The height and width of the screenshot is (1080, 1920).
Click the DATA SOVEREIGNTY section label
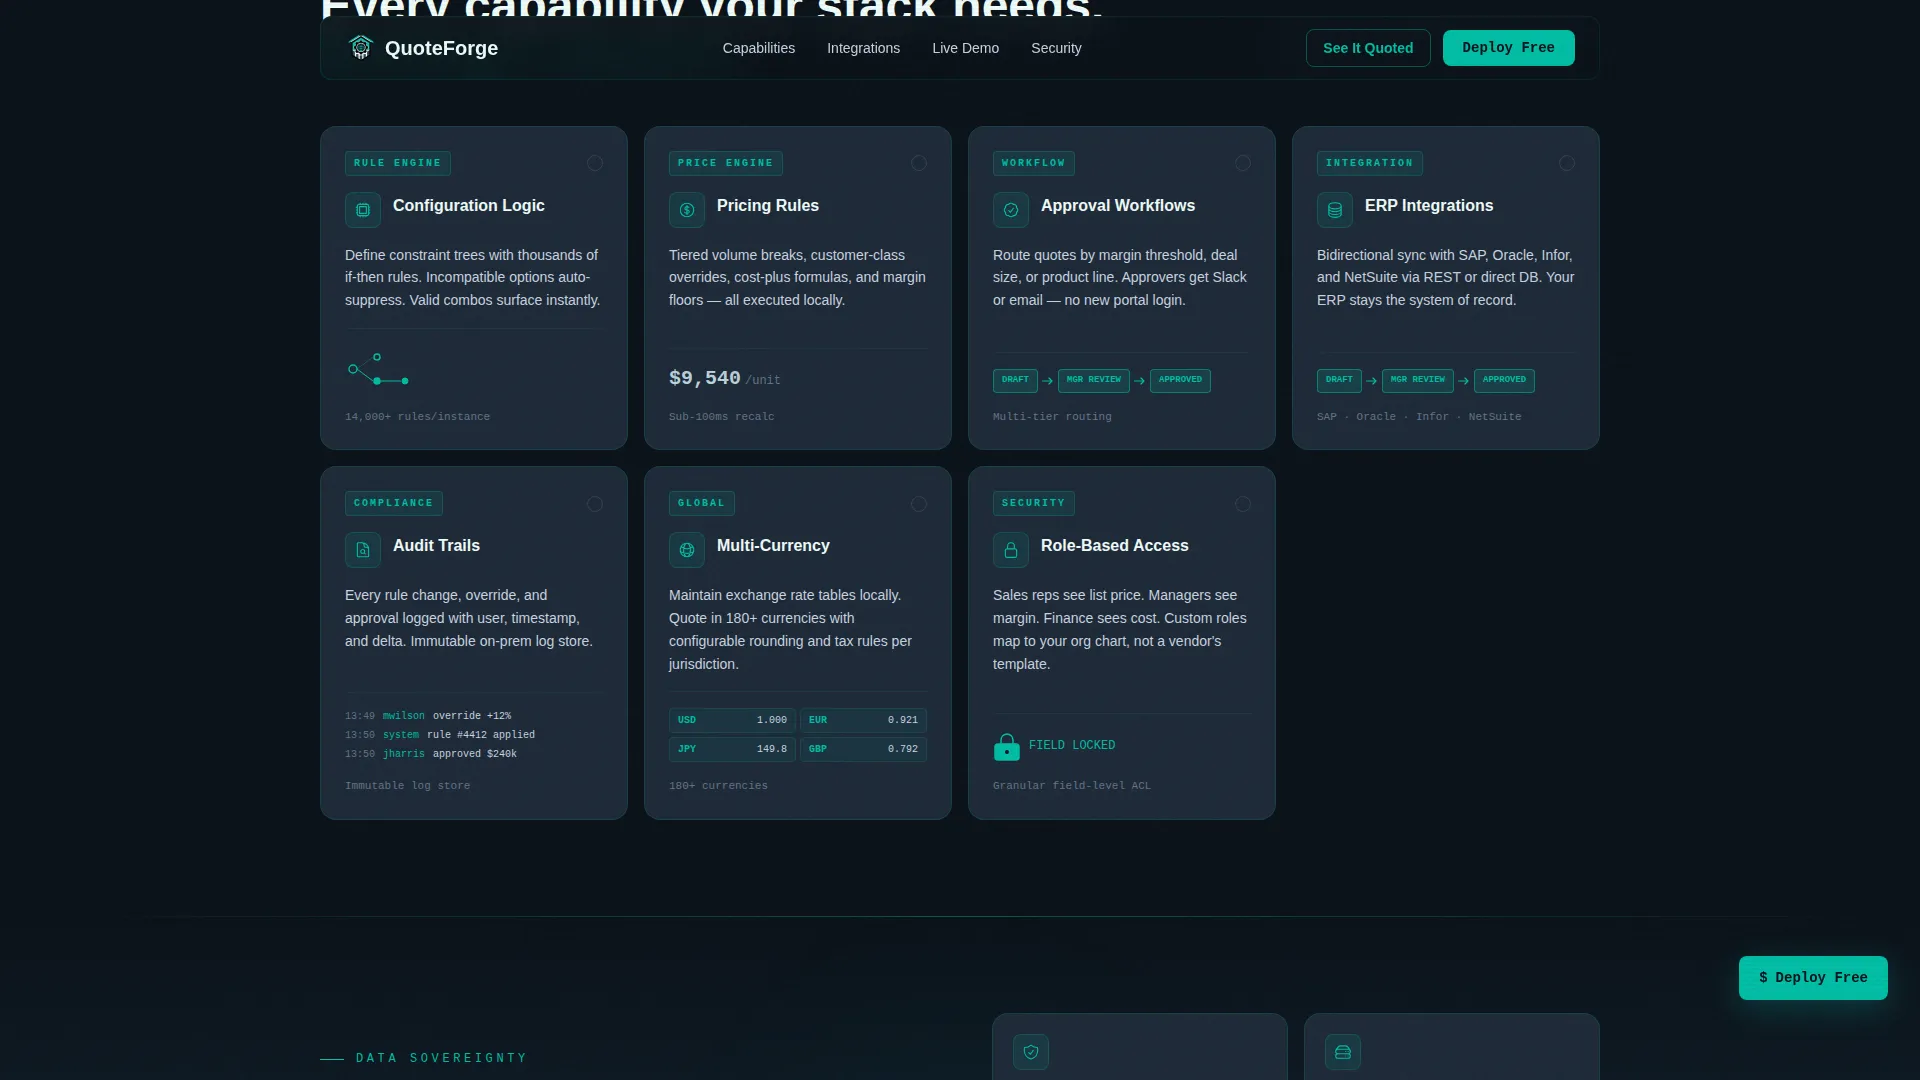441,1058
